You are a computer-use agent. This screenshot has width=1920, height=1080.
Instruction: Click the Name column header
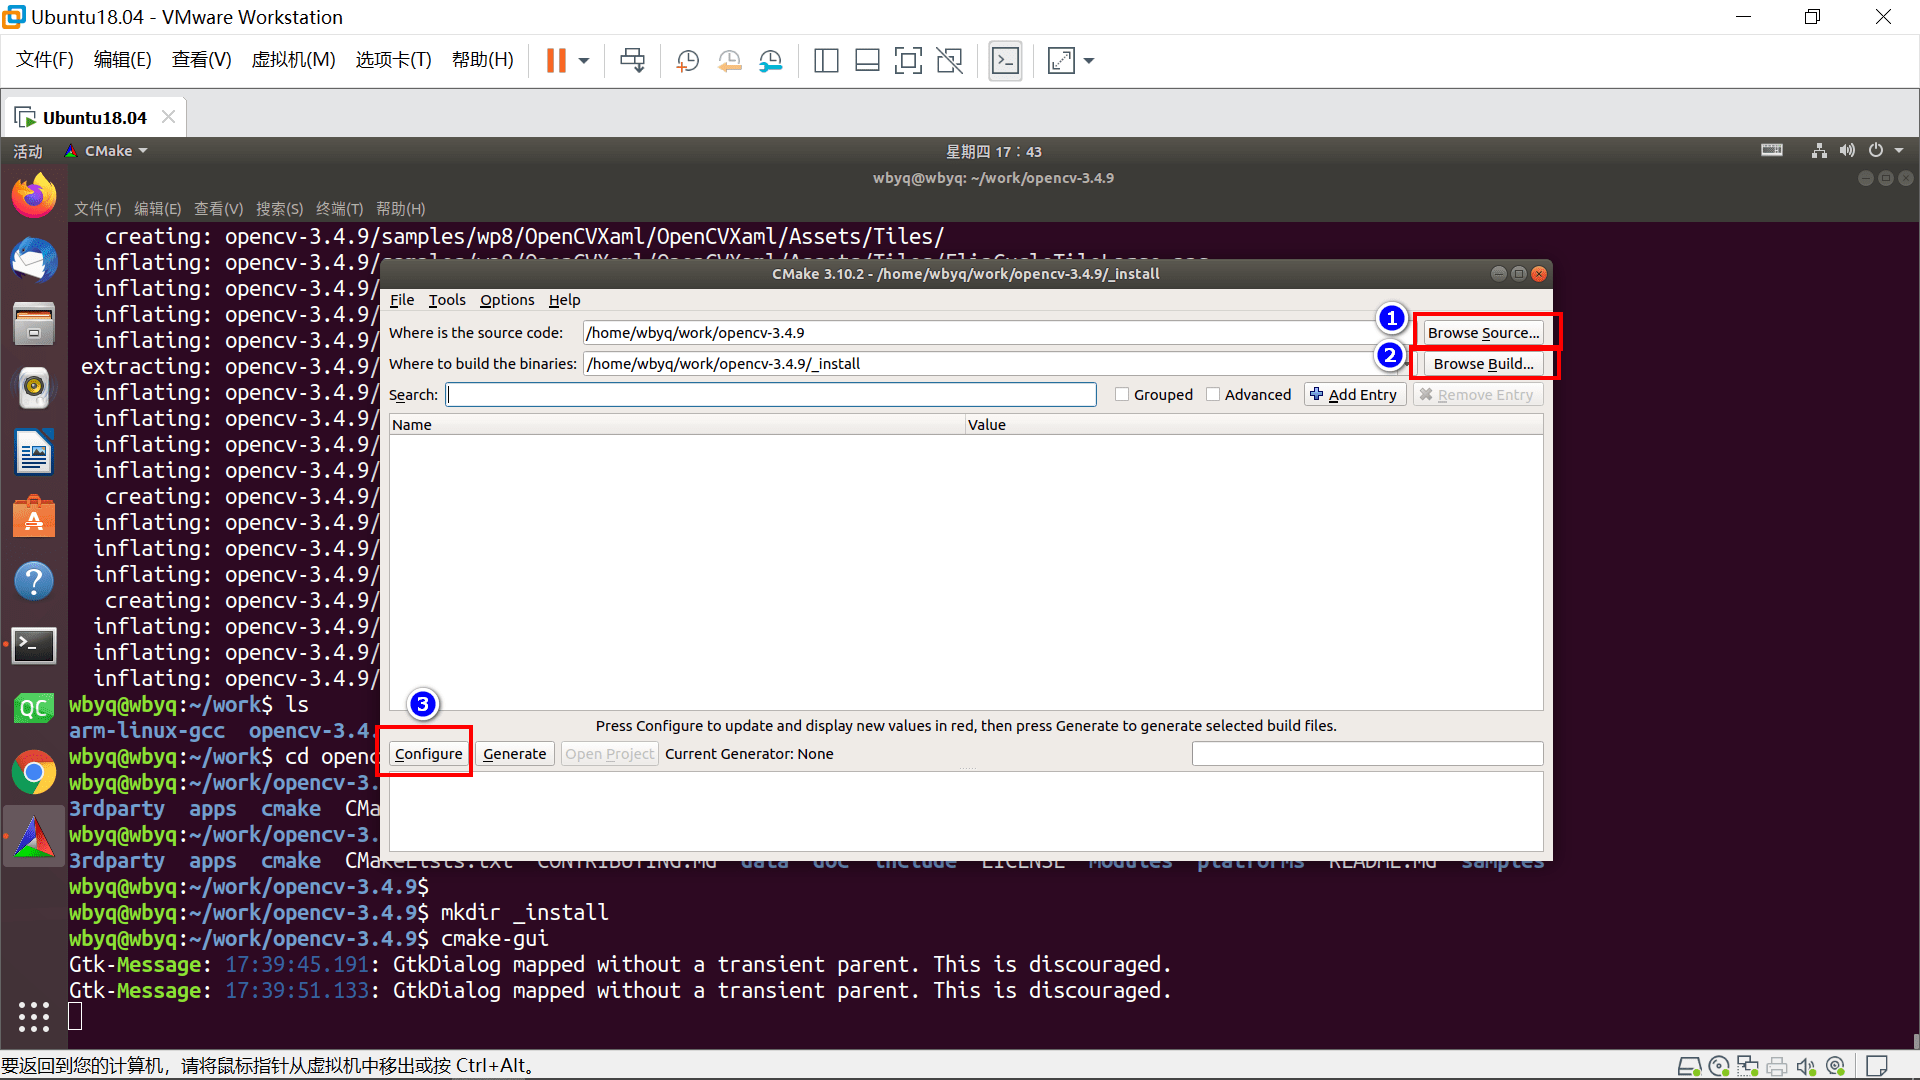pyautogui.click(x=677, y=425)
